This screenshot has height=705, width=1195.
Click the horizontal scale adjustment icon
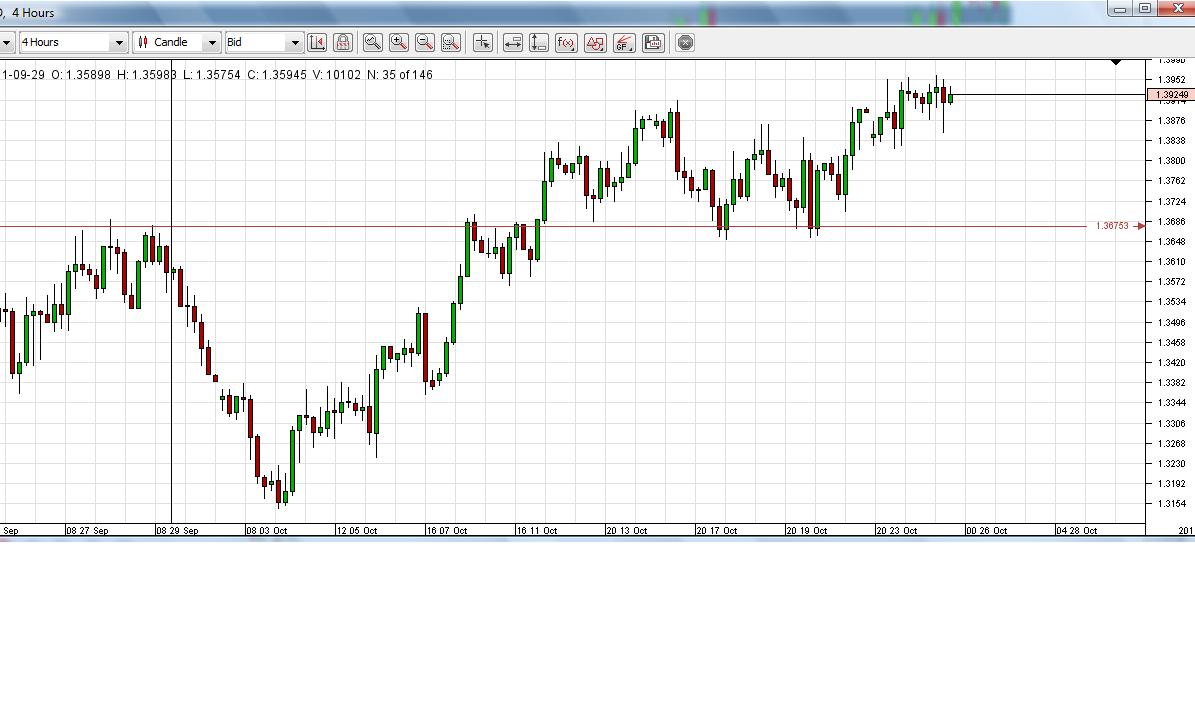(x=513, y=43)
